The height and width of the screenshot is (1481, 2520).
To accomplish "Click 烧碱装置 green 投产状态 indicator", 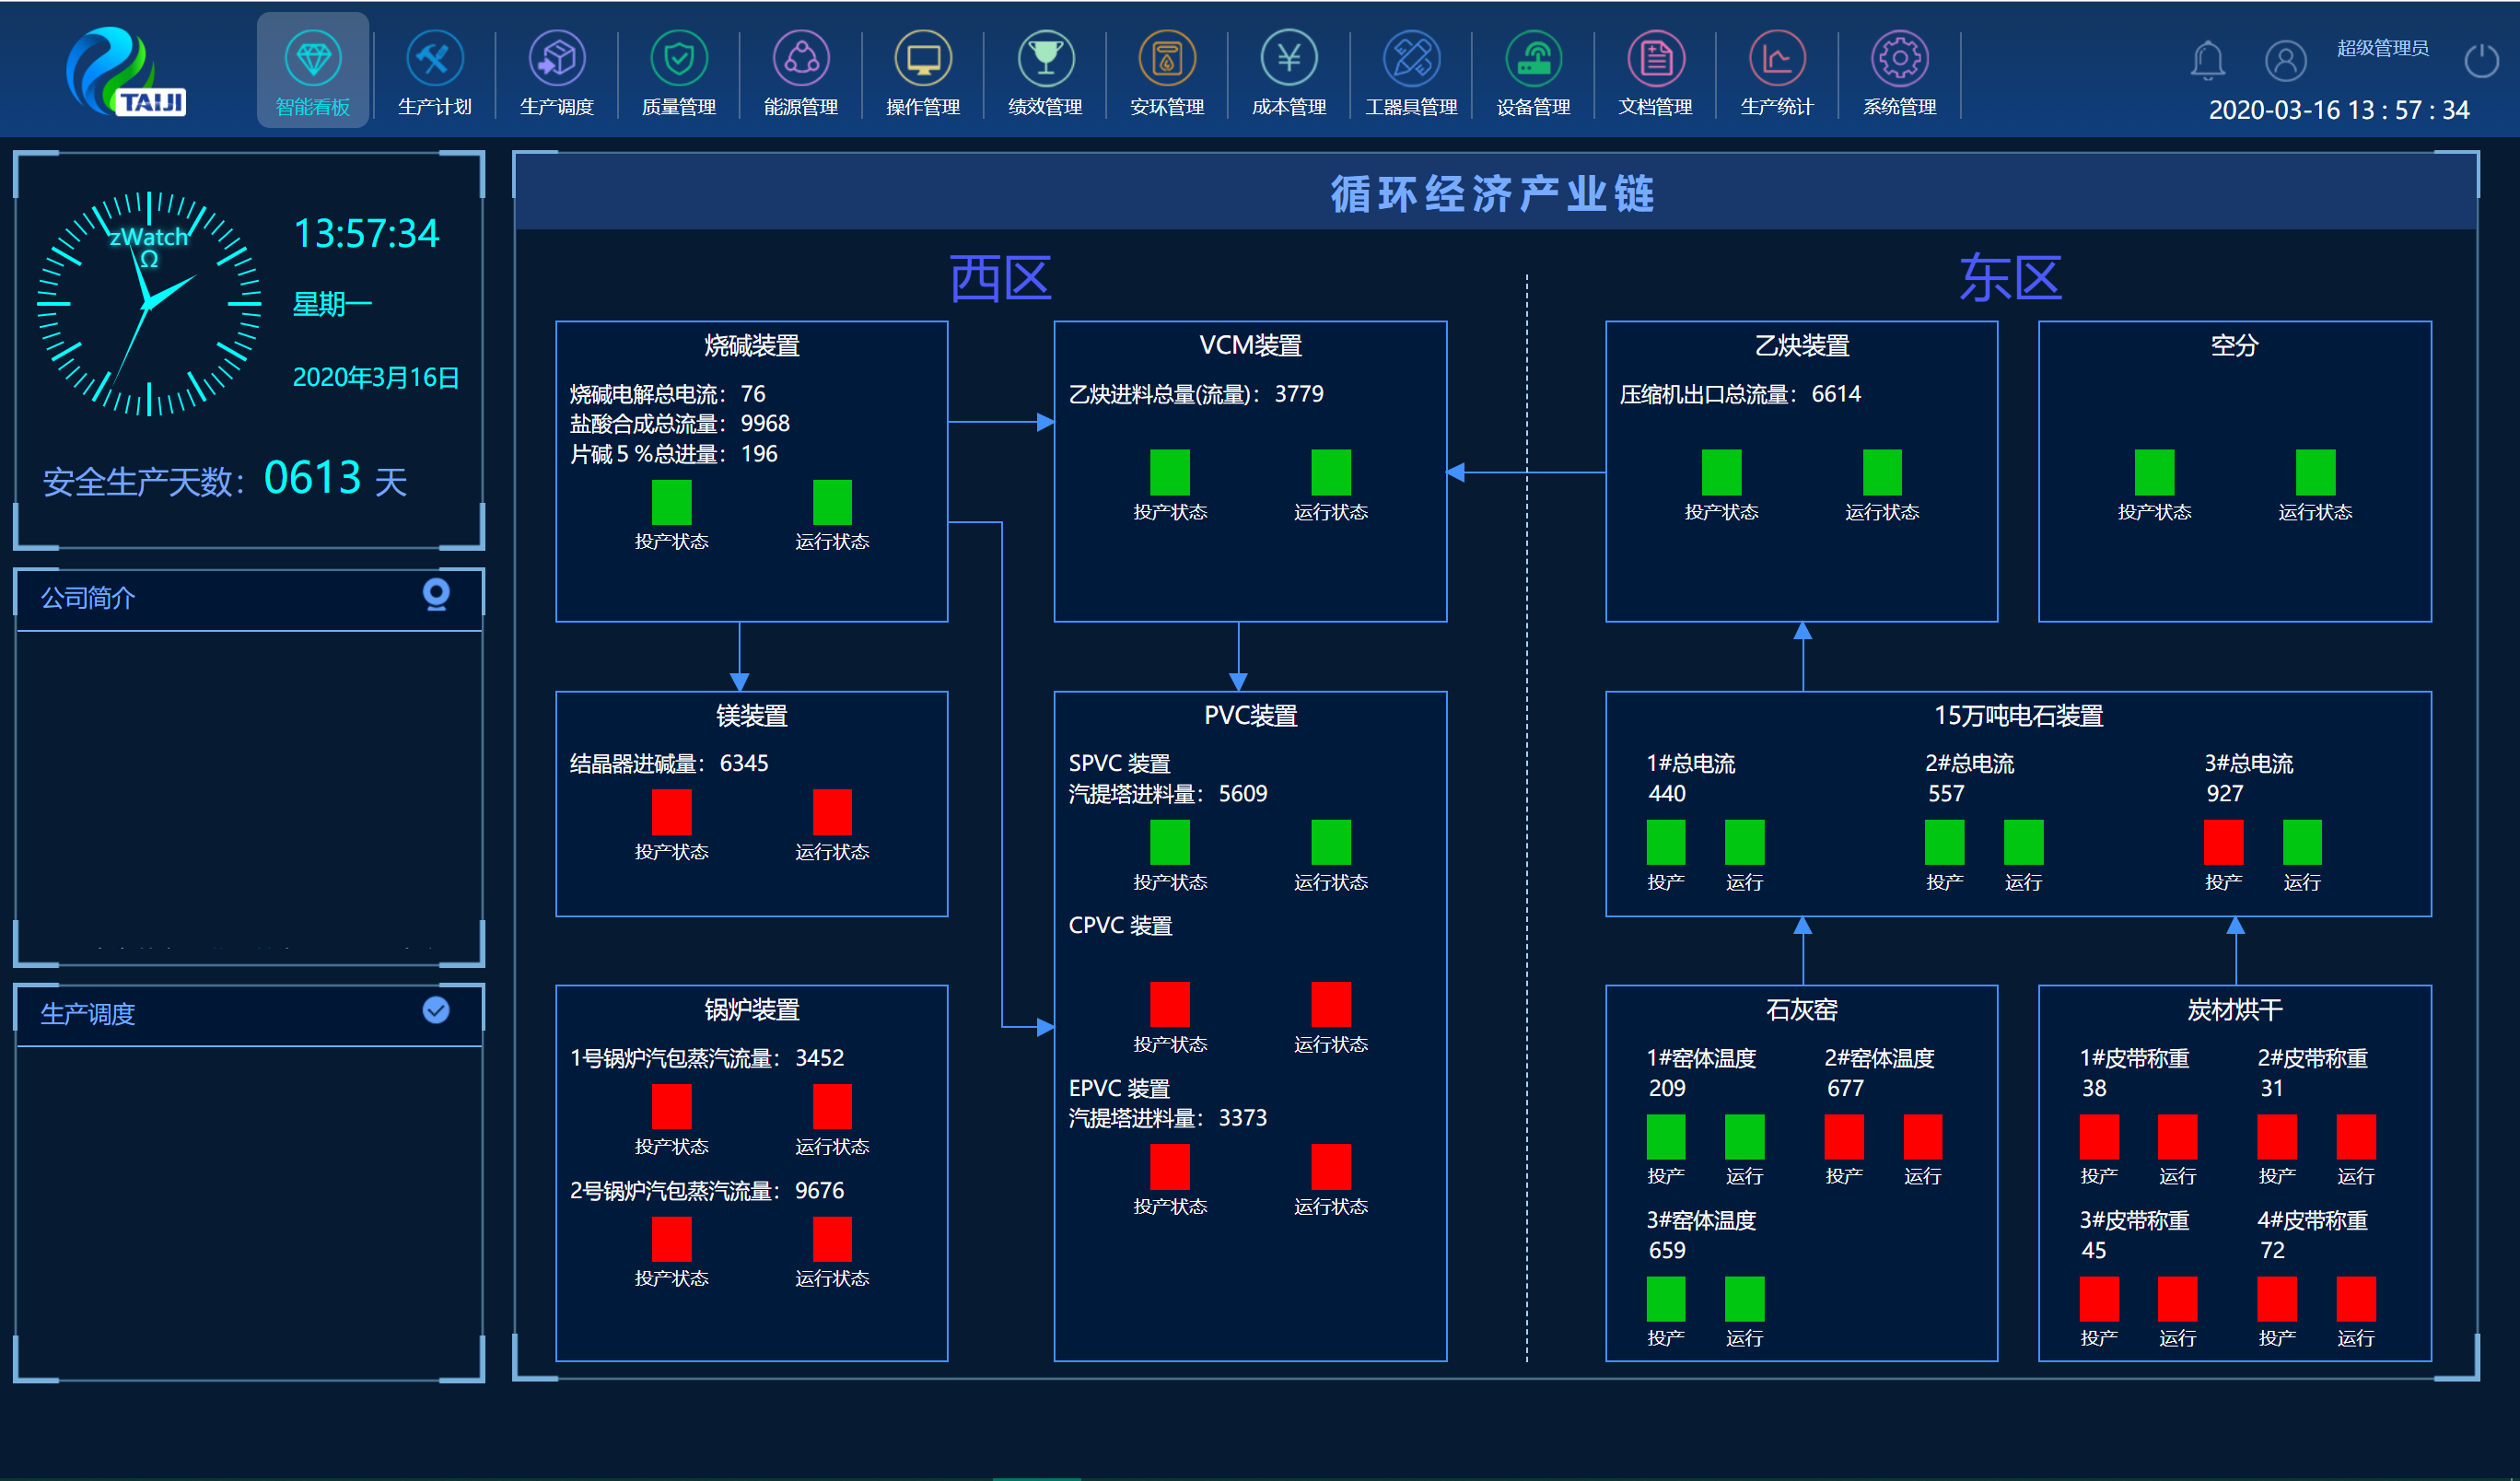I will (671, 502).
